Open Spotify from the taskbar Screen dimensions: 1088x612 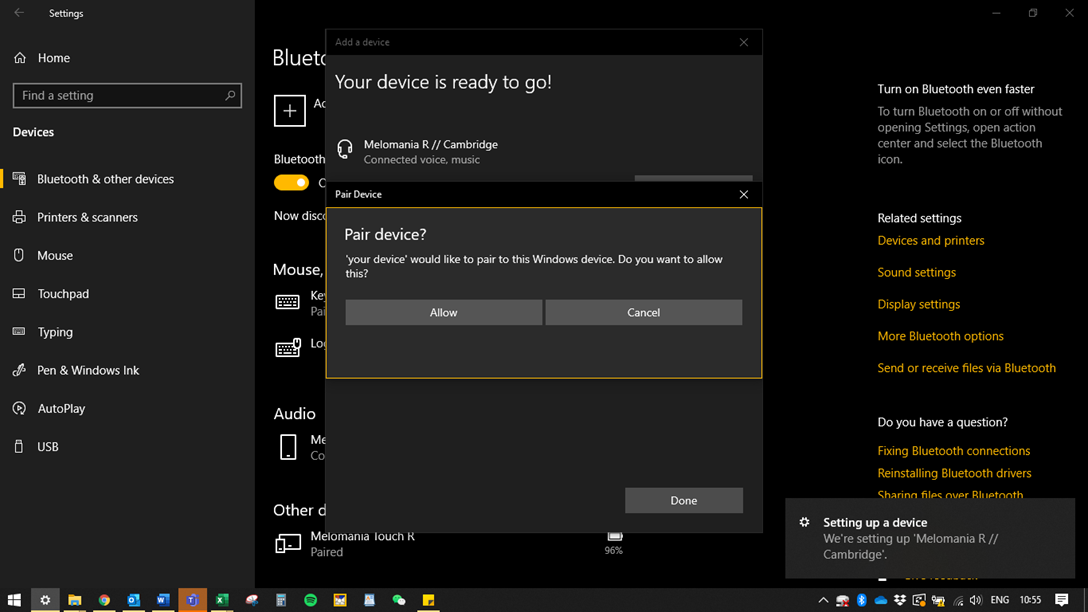click(x=310, y=600)
